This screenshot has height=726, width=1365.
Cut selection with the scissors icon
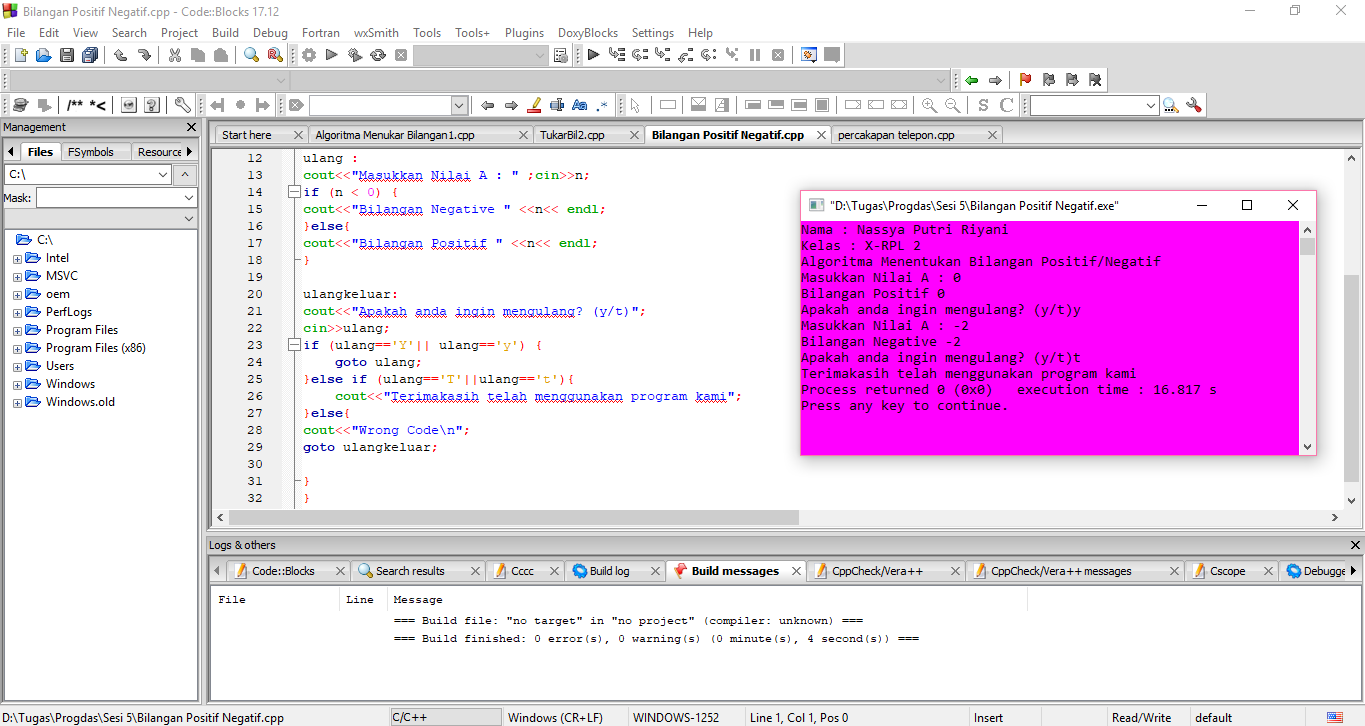[174, 55]
